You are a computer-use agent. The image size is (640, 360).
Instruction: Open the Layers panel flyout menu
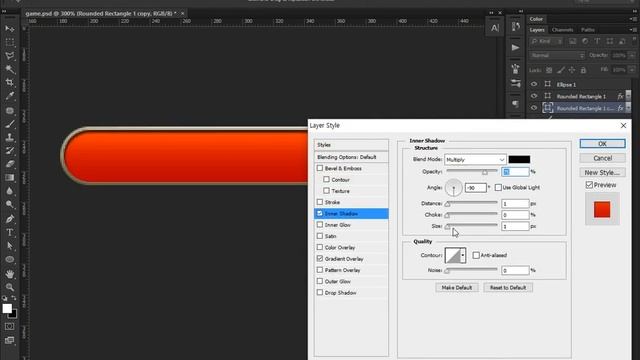(632, 30)
